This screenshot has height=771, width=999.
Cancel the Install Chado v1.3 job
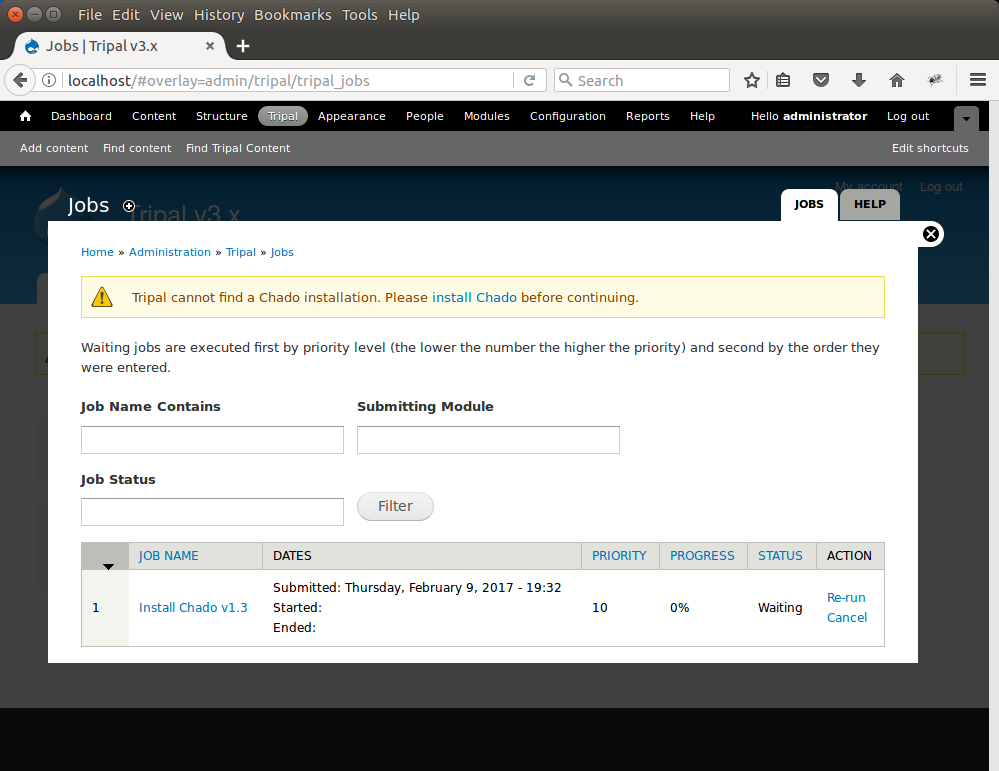click(847, 617)
